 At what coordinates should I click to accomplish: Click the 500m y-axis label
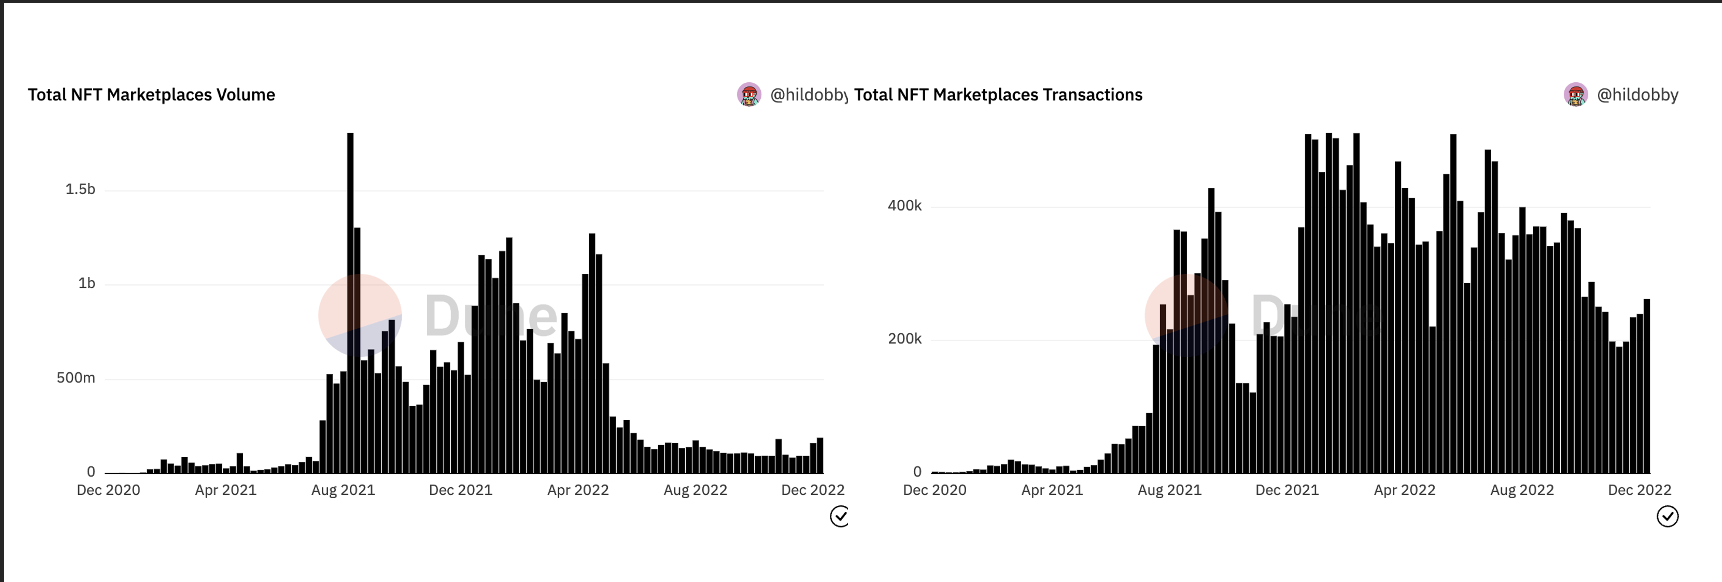pos(76,378)
